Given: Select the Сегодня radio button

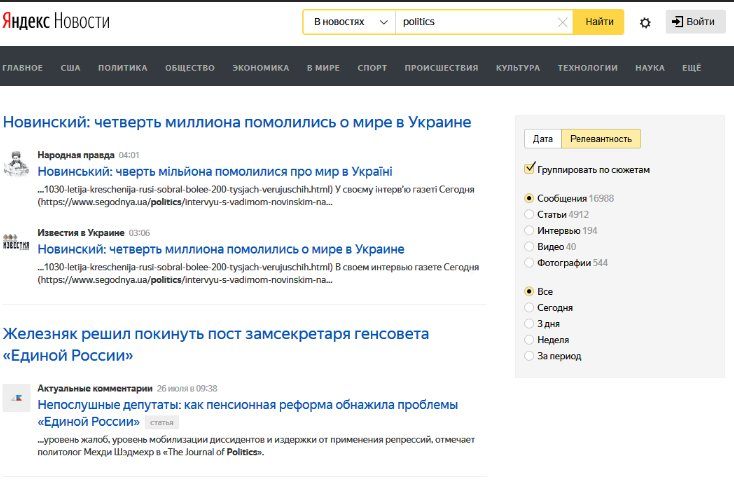Looking at the screenshot, I should [x=529, y=308].
